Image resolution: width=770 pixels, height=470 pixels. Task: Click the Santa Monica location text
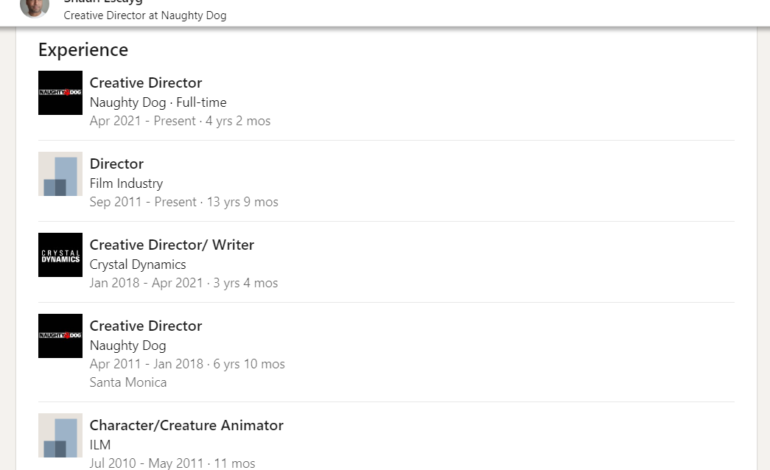click(x=128, y=382)
